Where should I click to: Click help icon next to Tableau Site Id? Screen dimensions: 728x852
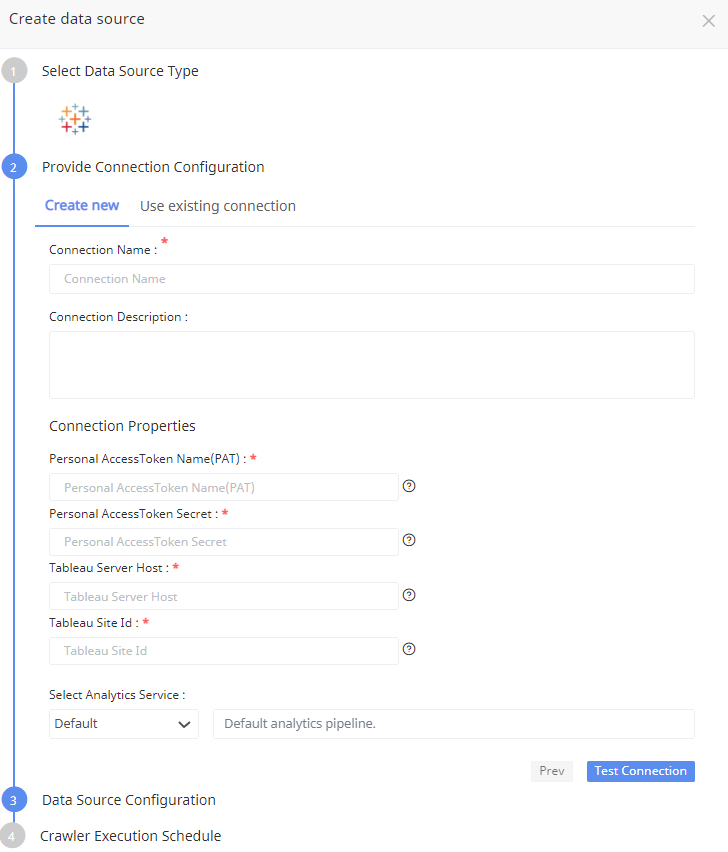pos(409,649)
